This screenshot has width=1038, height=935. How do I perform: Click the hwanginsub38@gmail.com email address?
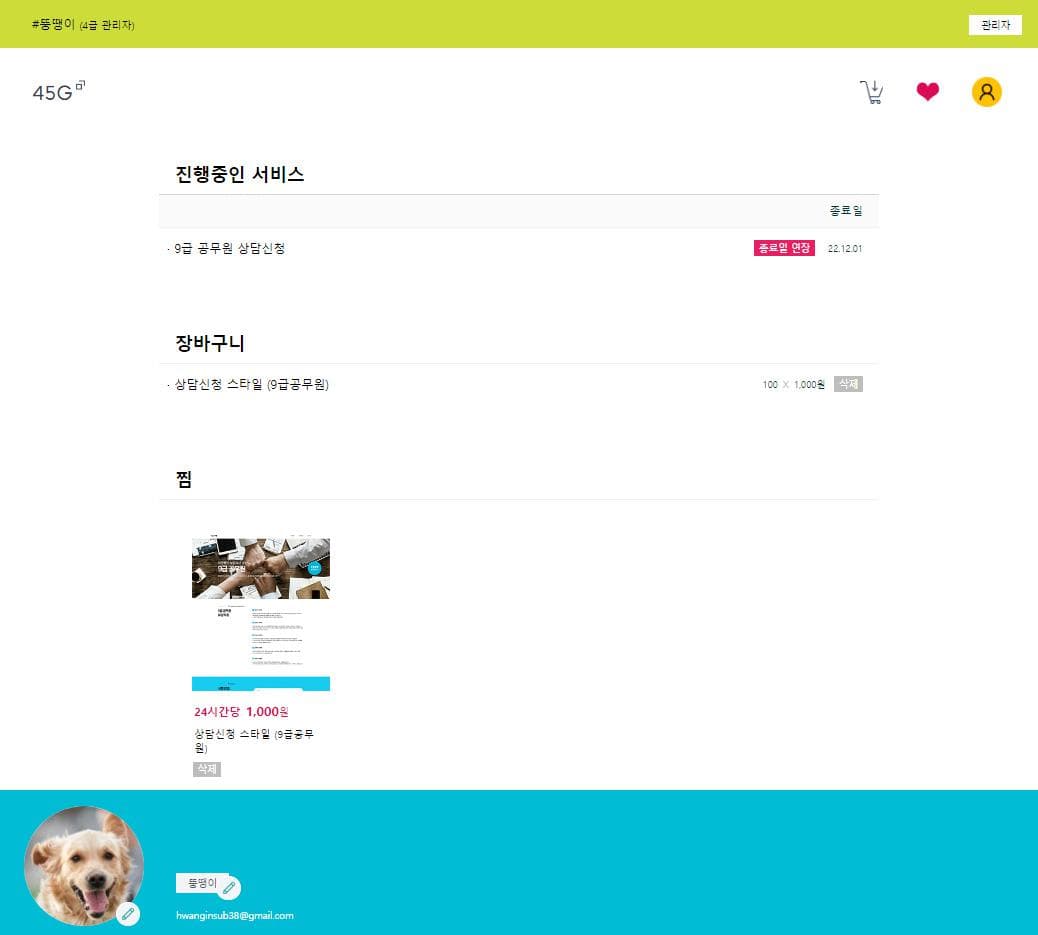click(235, 915)
